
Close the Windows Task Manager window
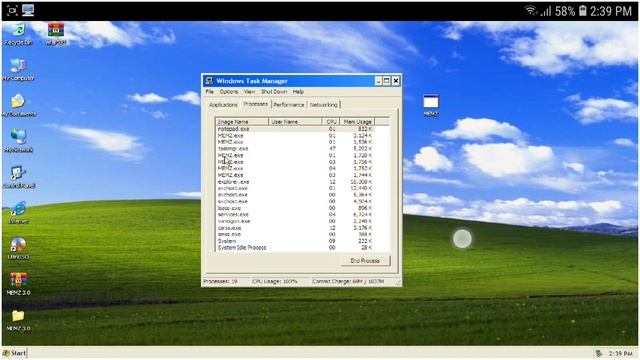coord(396,81)
